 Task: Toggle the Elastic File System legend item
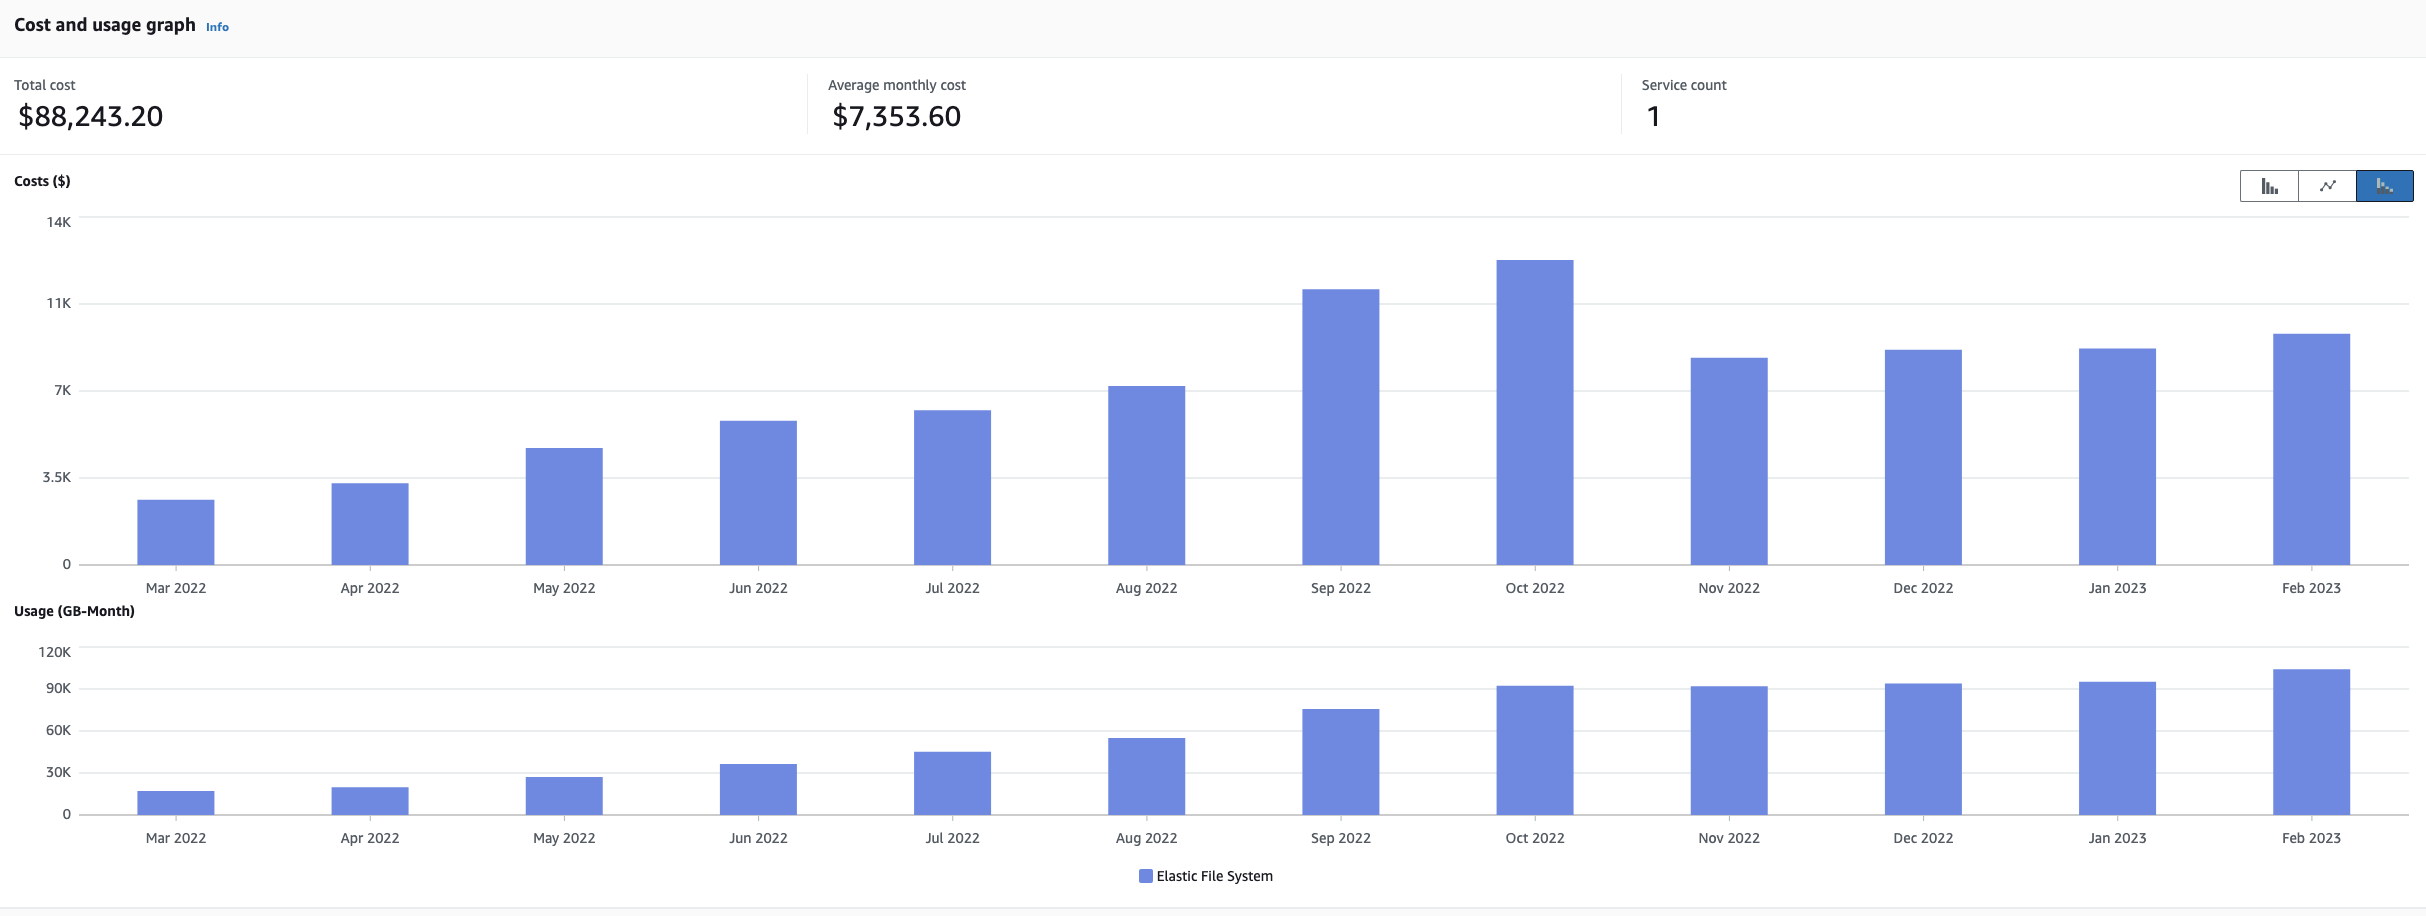tap(1205, 875)
